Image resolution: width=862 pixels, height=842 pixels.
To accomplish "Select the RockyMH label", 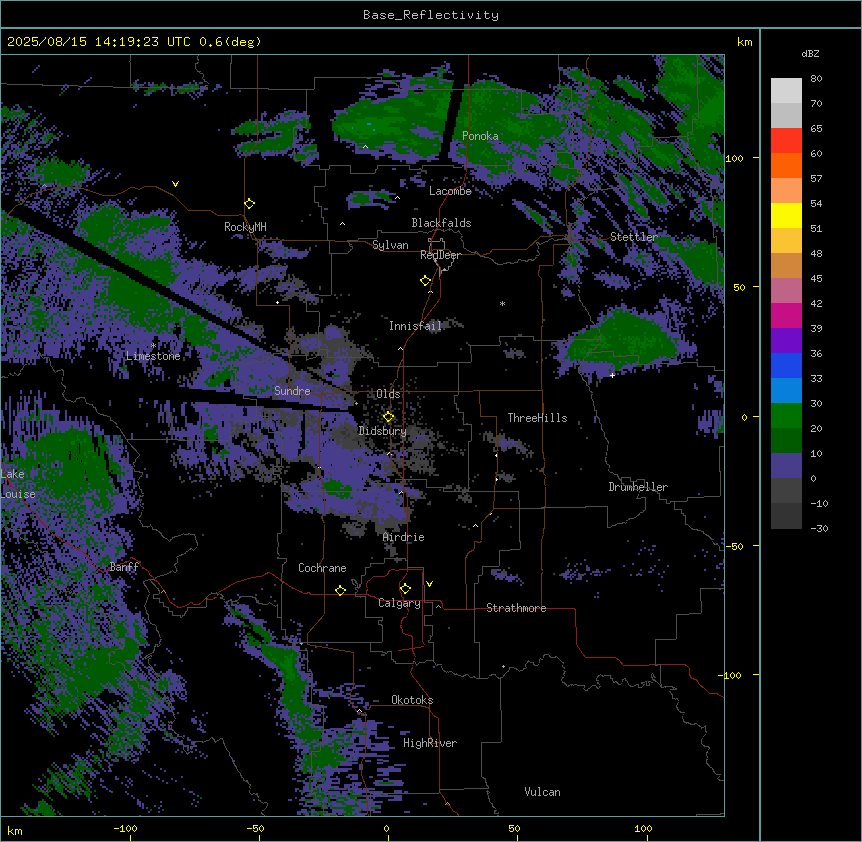I will click(245, 226).
